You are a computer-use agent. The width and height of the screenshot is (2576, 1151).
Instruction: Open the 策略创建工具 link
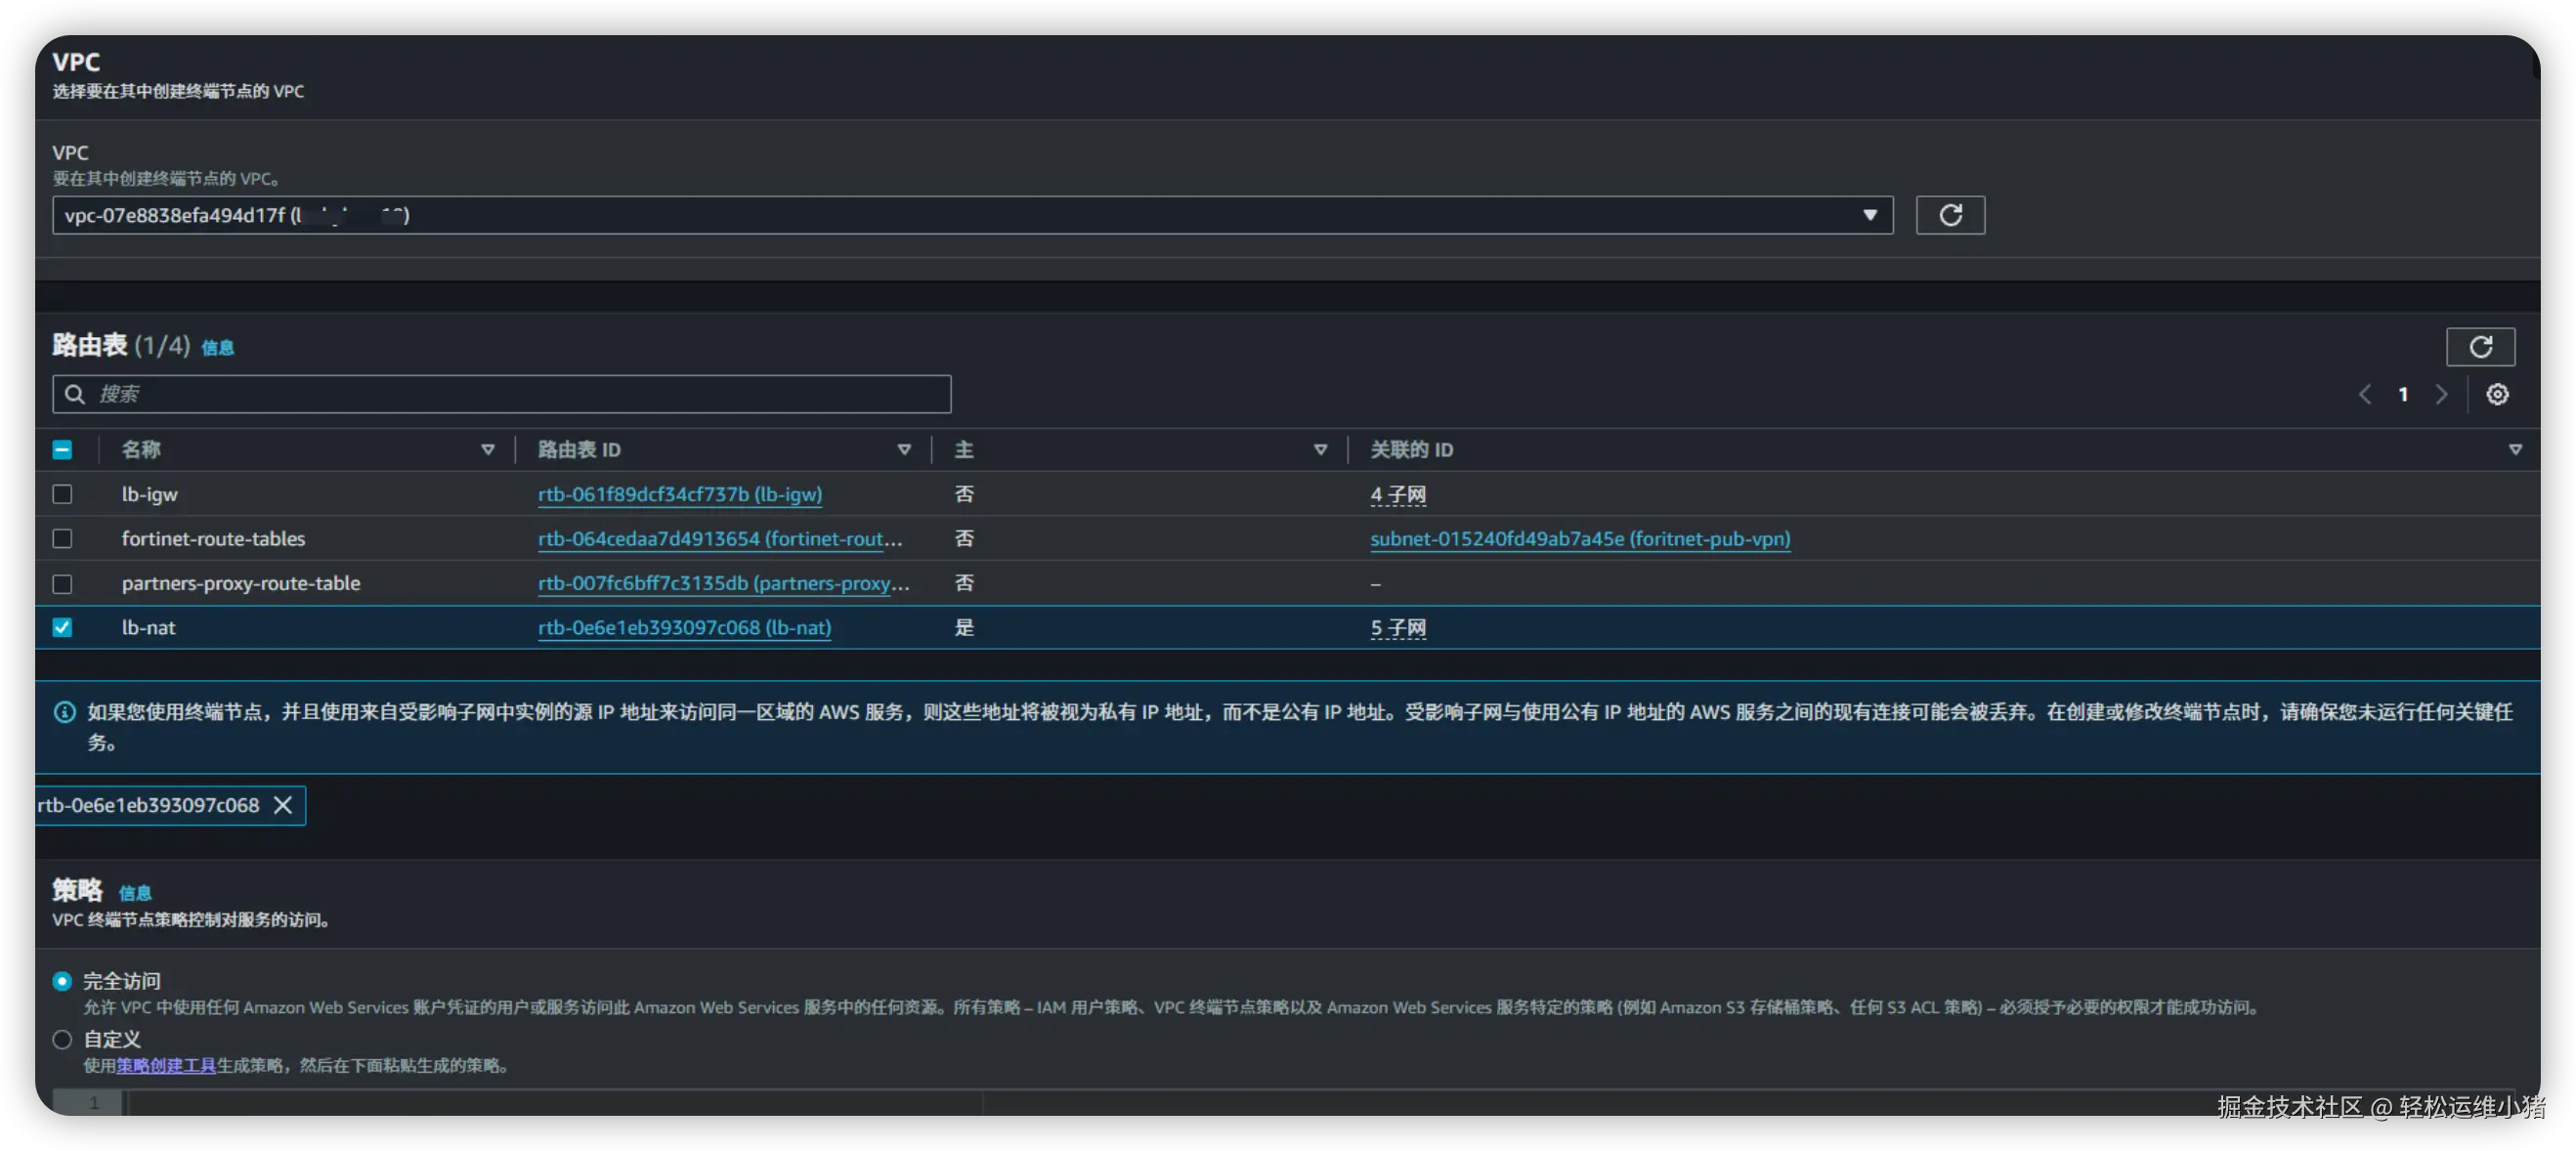(166, 1065)
